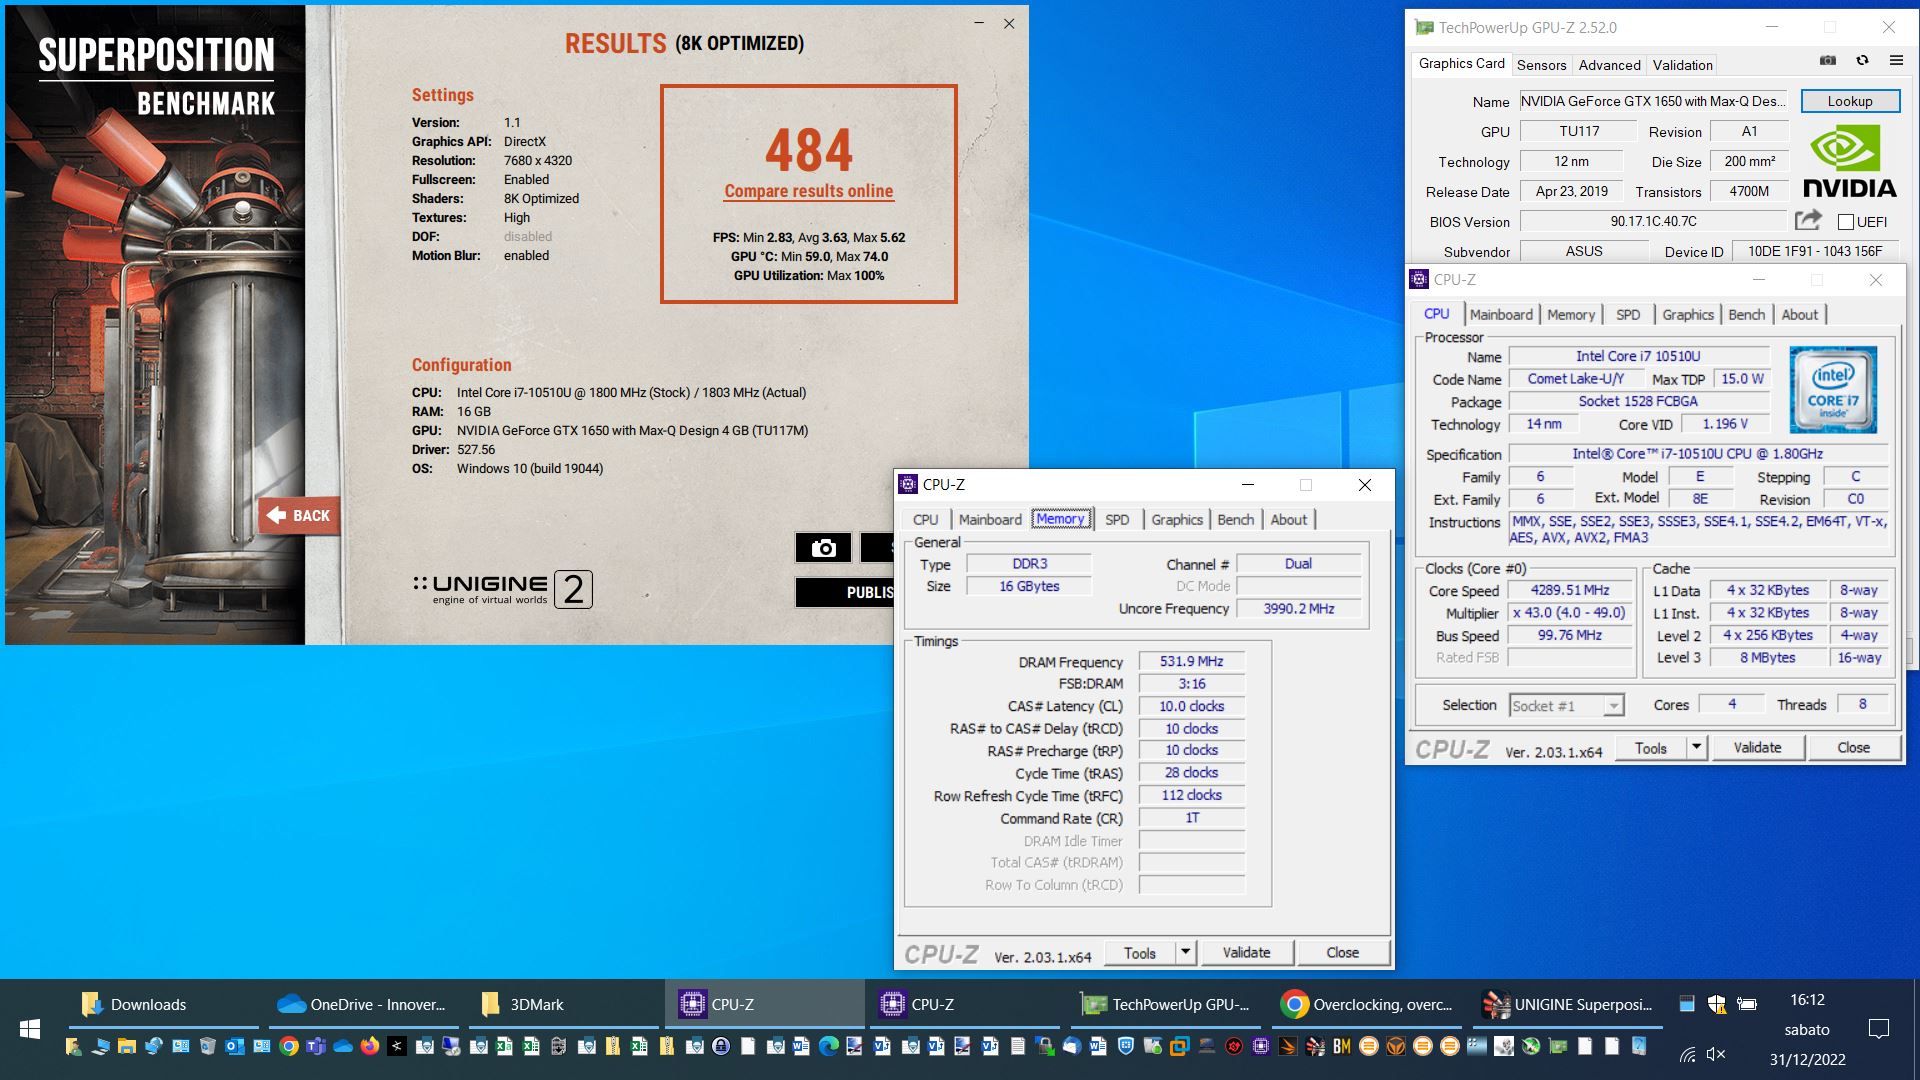Open Validation tab in GPU-Z
This screenshot has height=1080, width=1920.
coord(1682,65)
